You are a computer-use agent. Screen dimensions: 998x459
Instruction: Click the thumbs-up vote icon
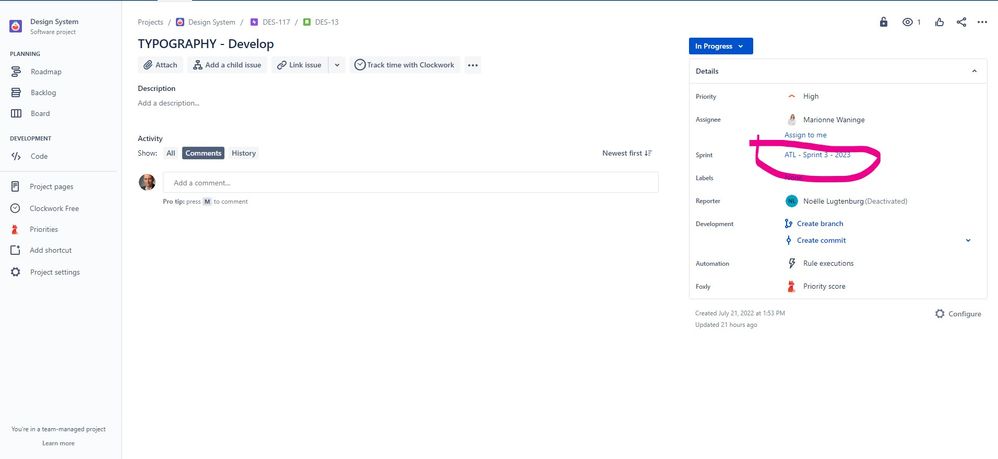pyautogui.click(x=939, y=22)
